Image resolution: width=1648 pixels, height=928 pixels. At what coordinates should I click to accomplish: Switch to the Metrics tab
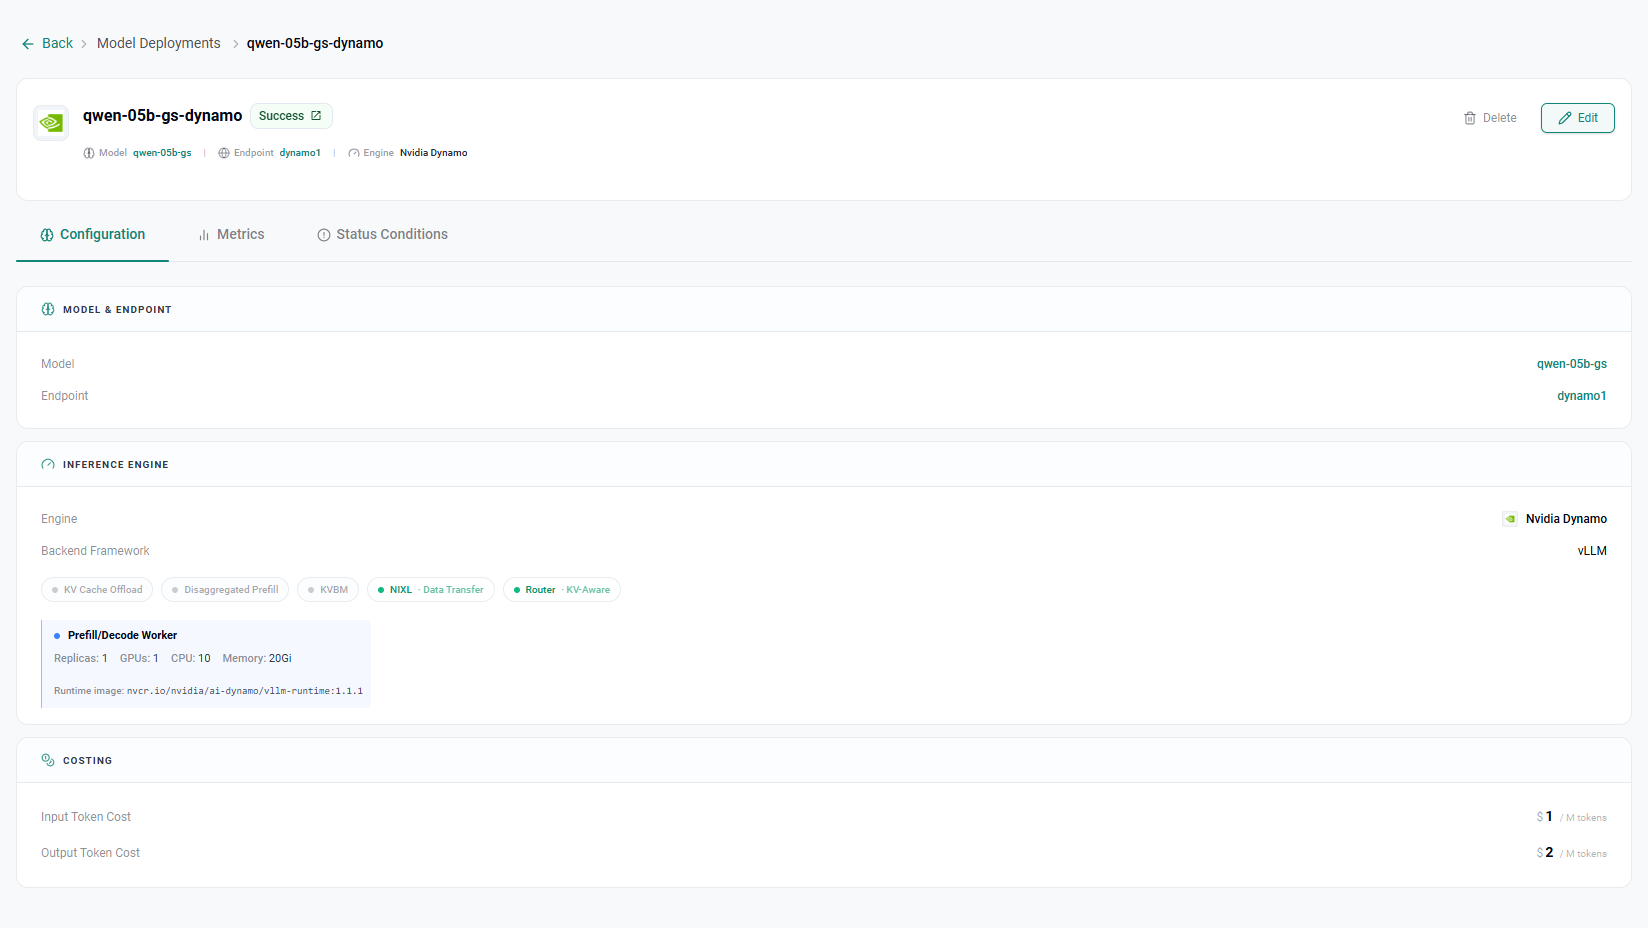click(231, 234)
